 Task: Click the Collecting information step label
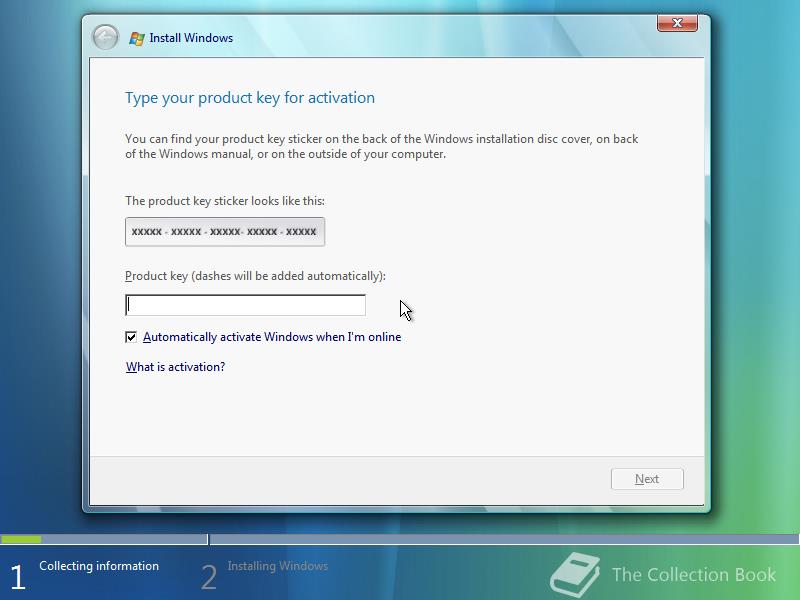point(99,566)
